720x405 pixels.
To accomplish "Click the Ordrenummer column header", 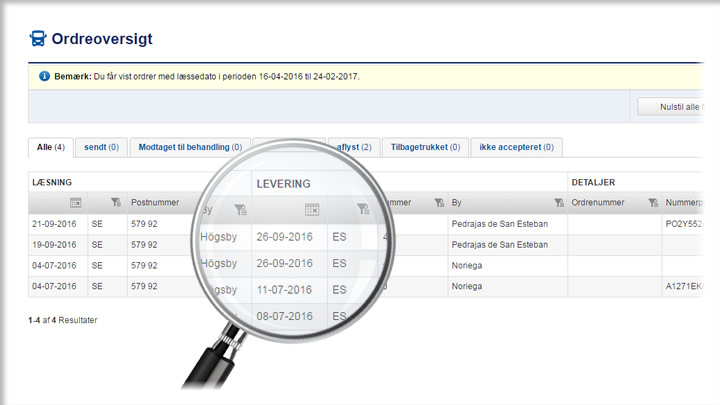I will (x=598, y=202).
